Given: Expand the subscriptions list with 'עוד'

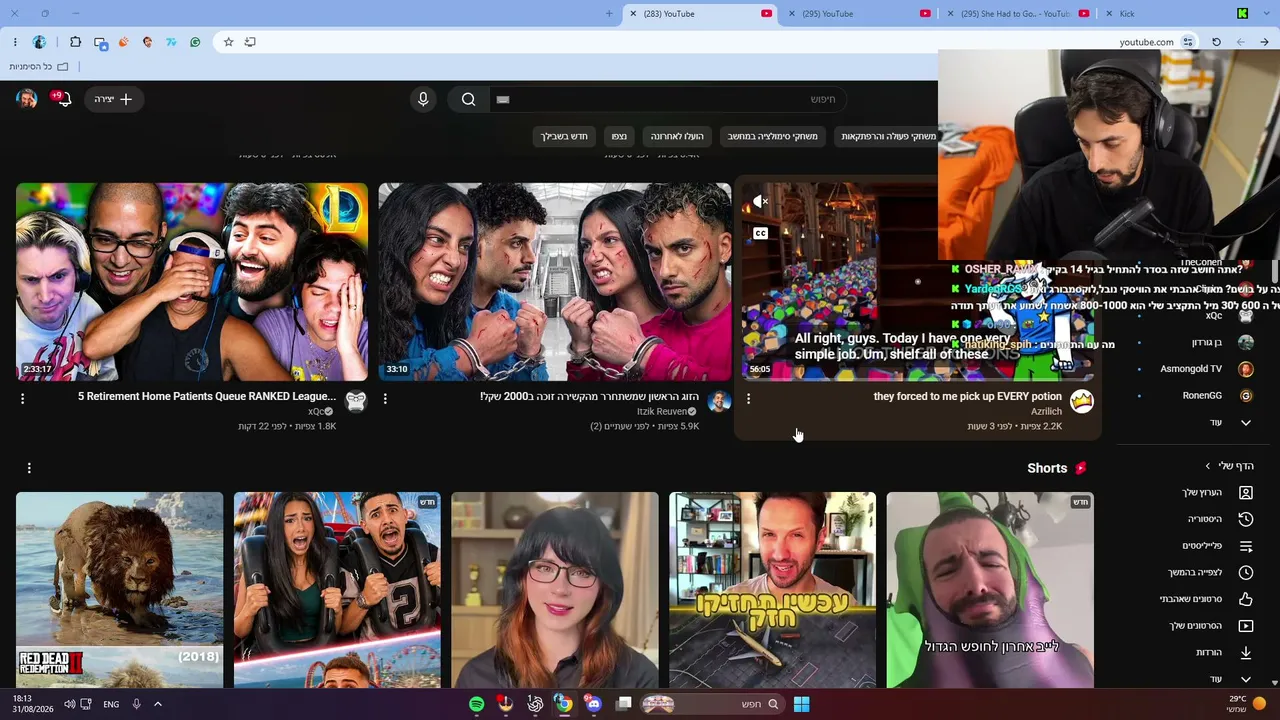Looking at the screenshot, I should [x=1230, y=423].
